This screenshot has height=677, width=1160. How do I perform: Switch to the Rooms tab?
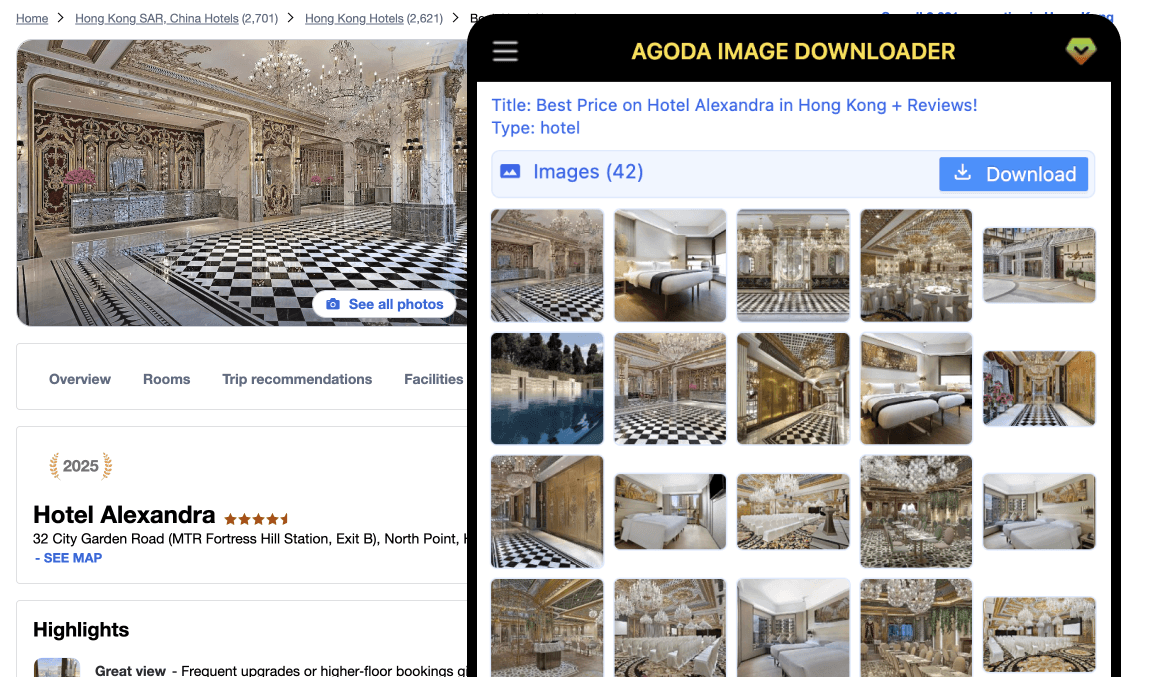166,379
